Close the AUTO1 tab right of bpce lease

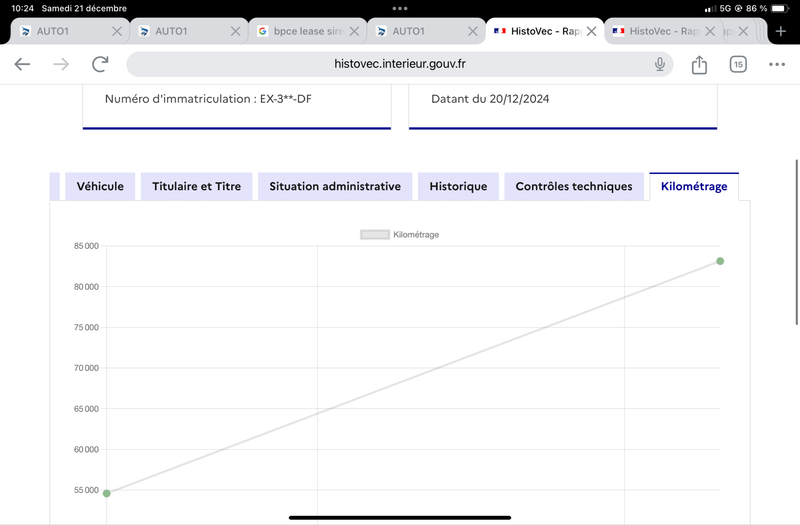point(472,31)
